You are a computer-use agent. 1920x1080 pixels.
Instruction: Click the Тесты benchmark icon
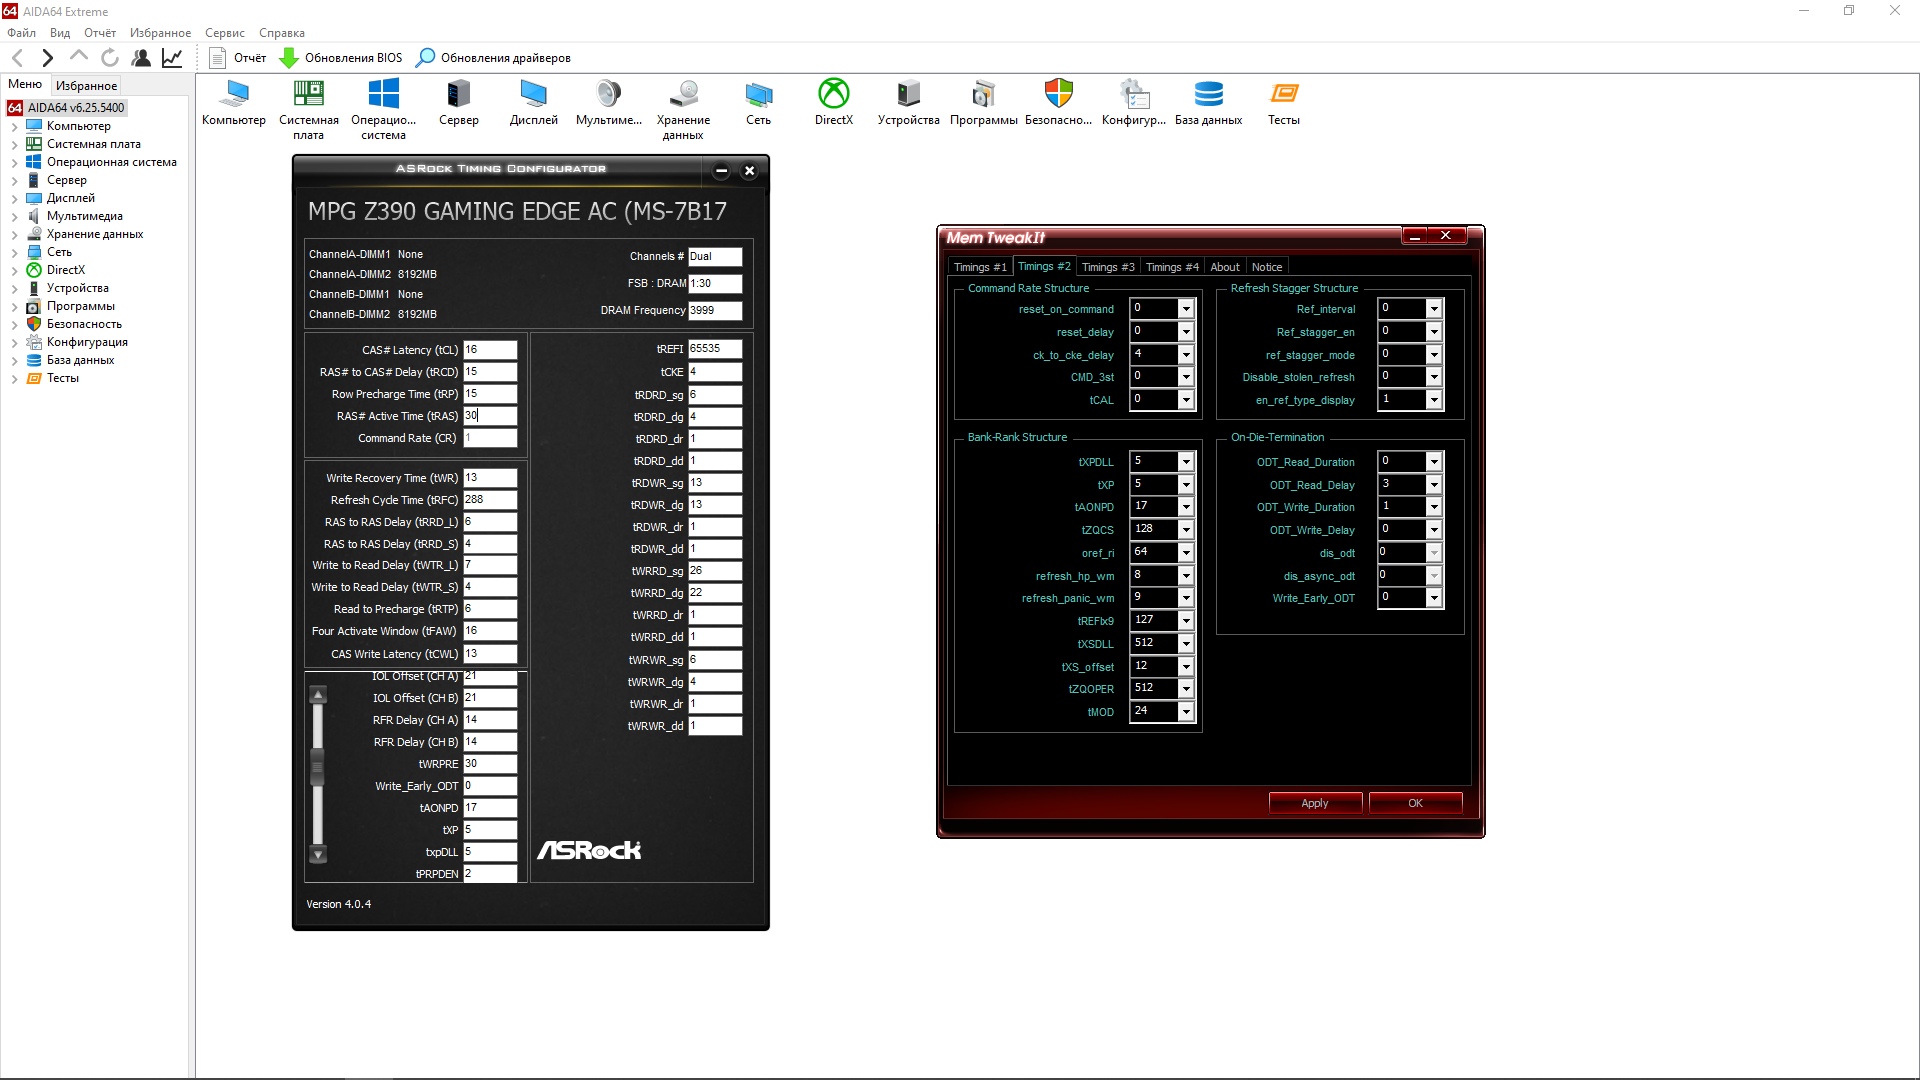point(1283,94)
